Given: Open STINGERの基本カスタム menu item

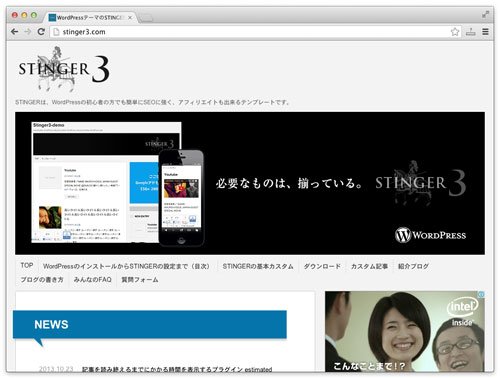Looking at the screenshot, I should coord(258,266).
